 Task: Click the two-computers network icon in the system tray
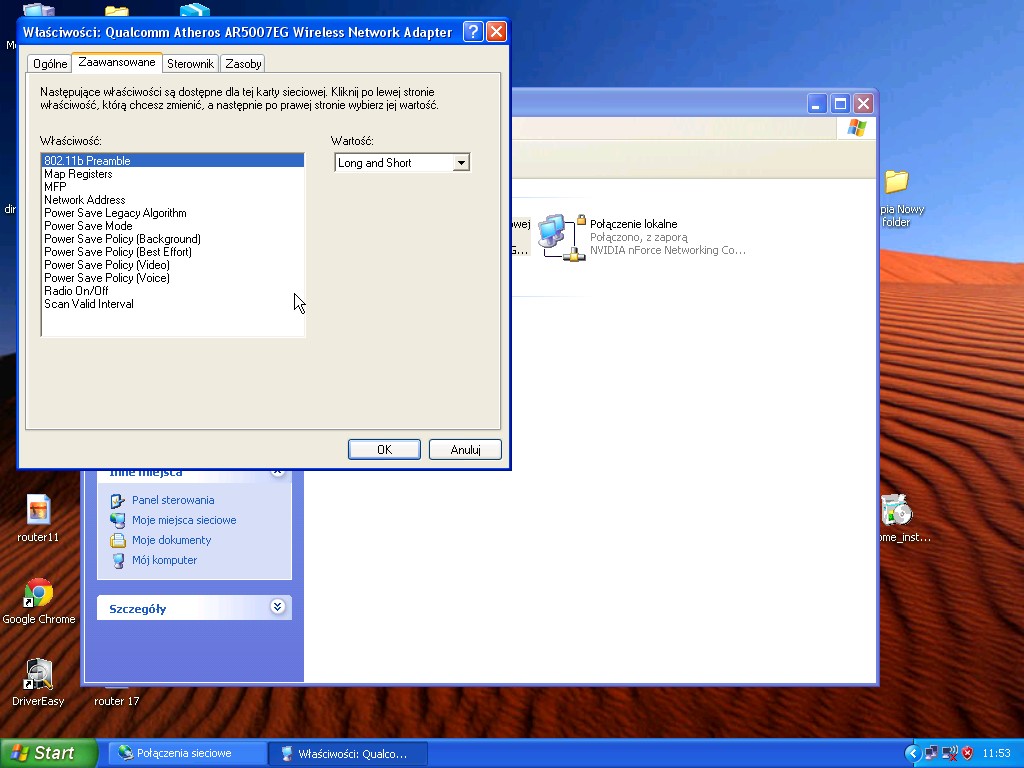pyautogui.click(x=931, y=753)
